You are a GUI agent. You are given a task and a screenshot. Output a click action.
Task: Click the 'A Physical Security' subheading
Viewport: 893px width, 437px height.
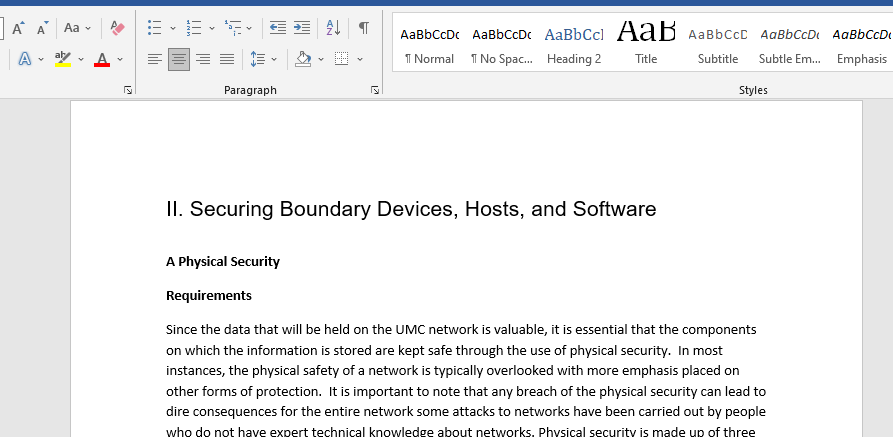pyautogui.click(x=223, y=262)
